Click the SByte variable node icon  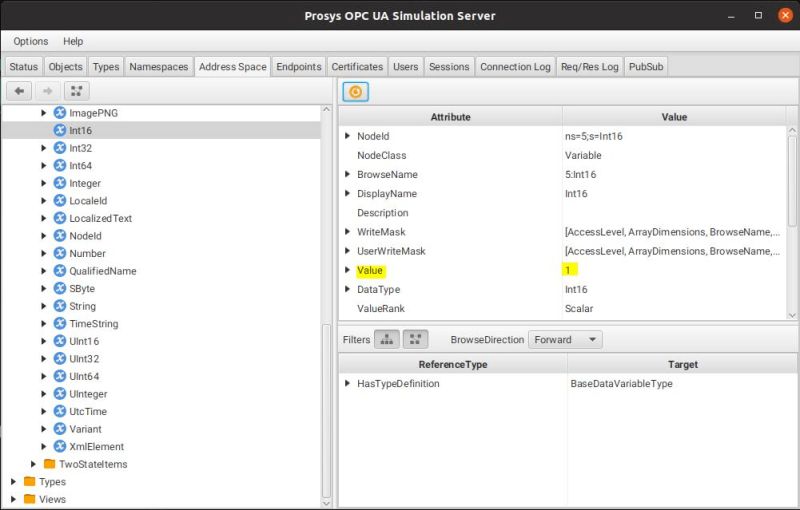(x=60, y=288)
